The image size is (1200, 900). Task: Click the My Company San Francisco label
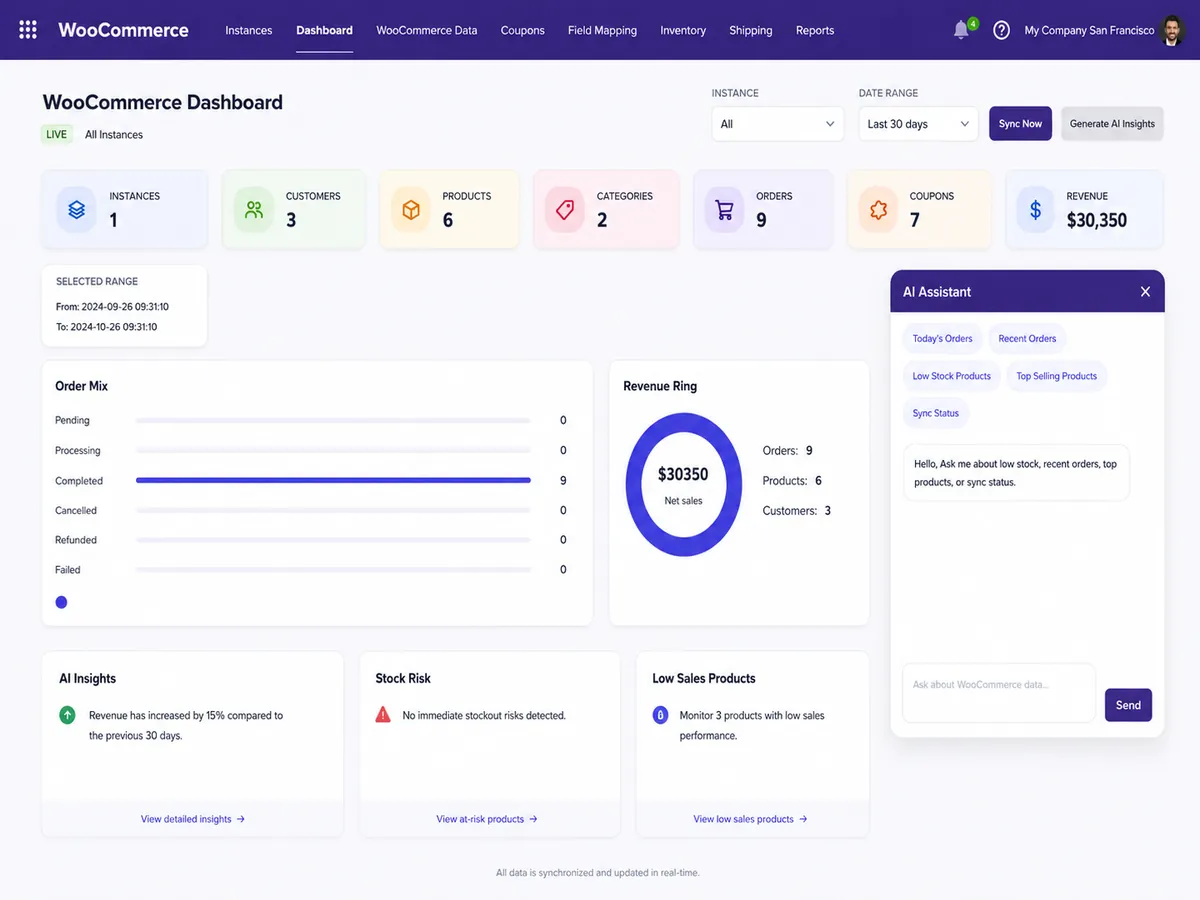[1089, 30]
